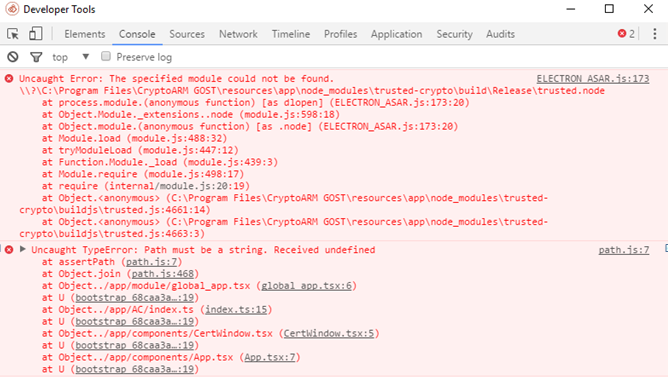
Task: Click the Developer Tools app logo
Action: pos(12,9)
